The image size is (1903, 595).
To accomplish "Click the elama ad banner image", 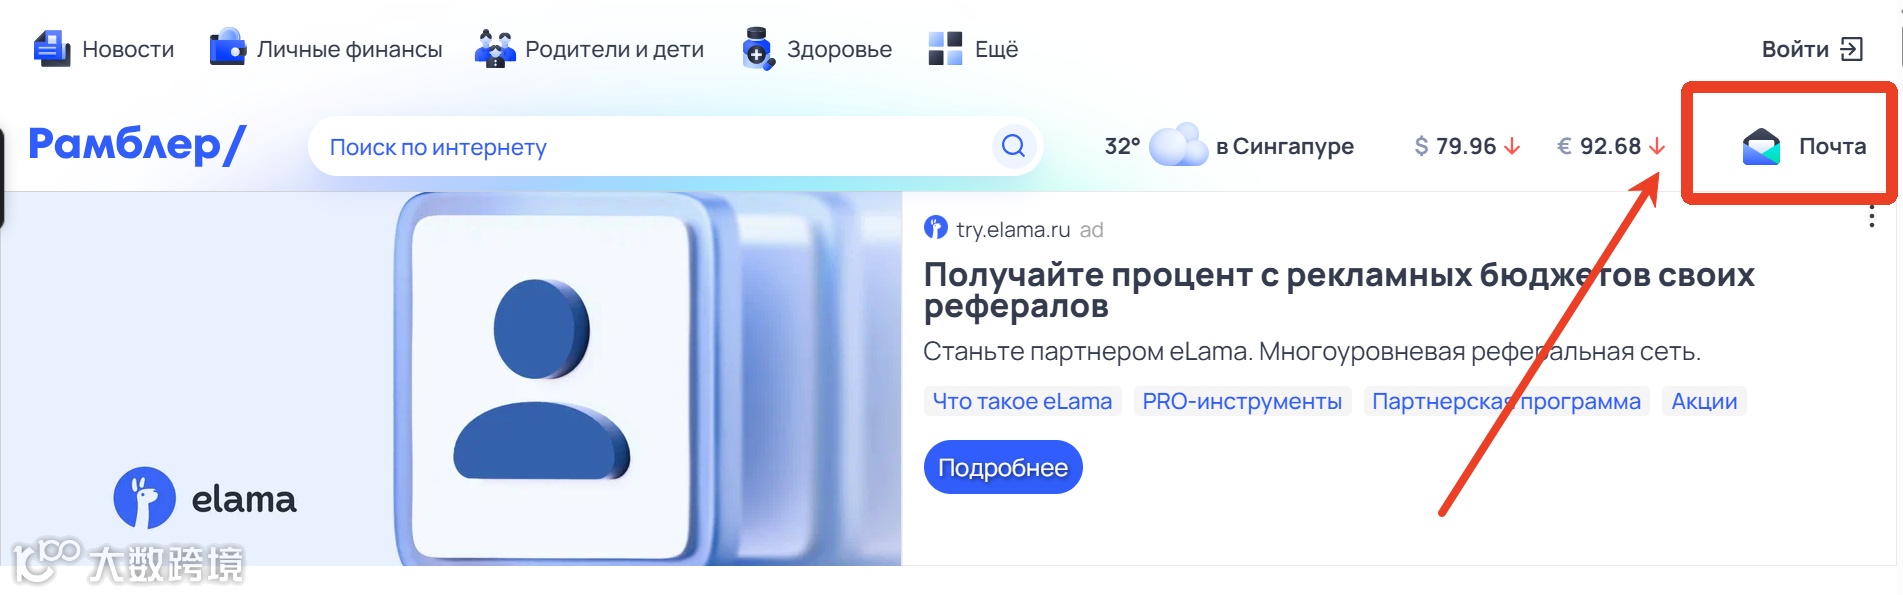I will [x=451, y=379].
